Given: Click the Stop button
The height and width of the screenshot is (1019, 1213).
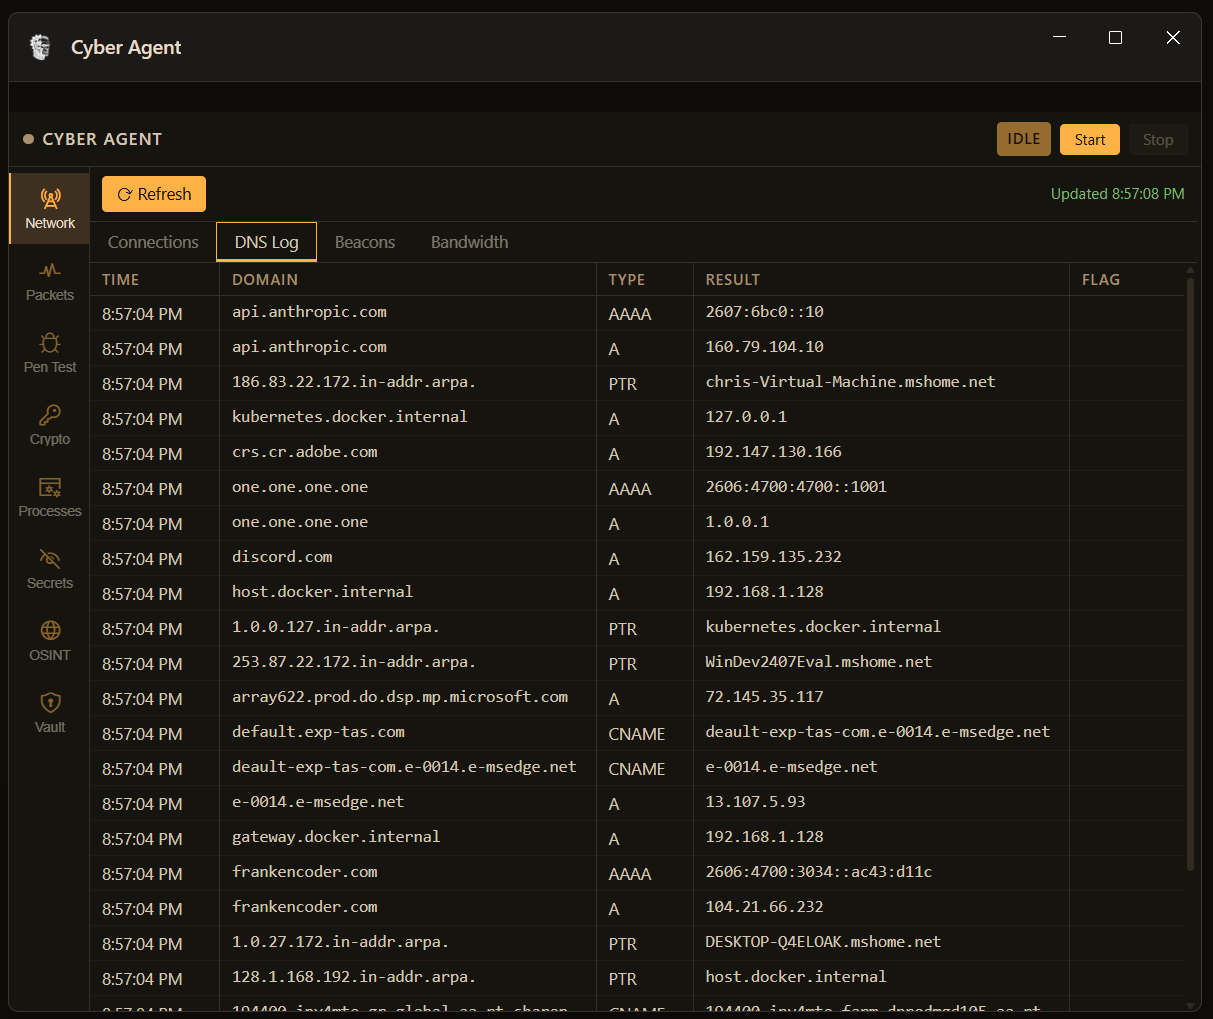Looking at the screenshot, I should click(1158, 140).
